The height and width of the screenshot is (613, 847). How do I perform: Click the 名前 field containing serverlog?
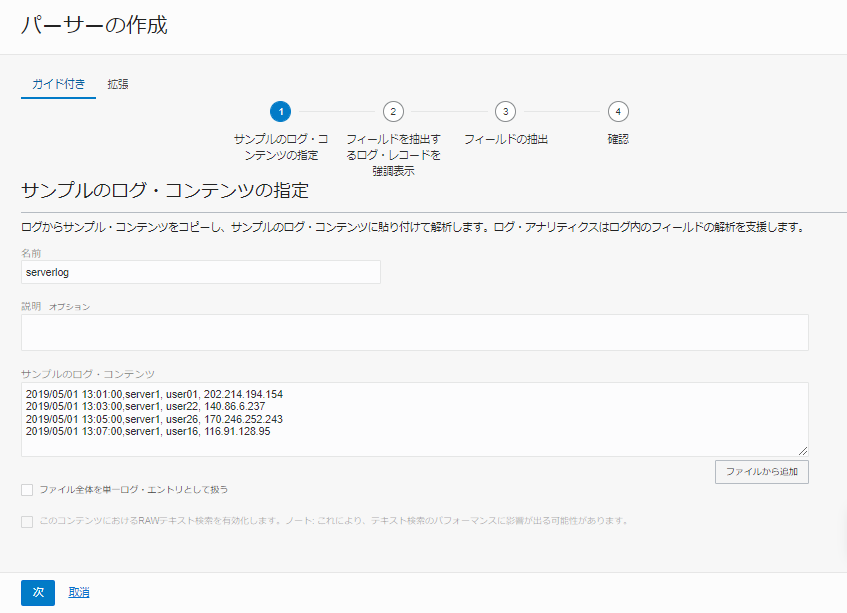click(x=200, y=272)
